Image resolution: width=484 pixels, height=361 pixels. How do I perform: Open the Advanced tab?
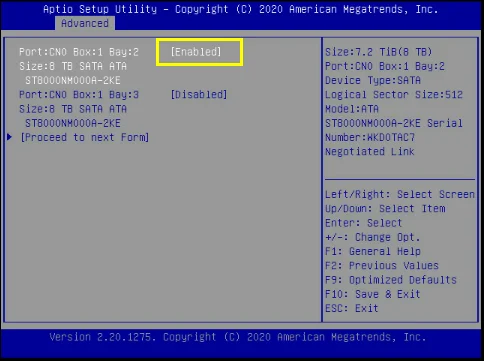point(85,23)
